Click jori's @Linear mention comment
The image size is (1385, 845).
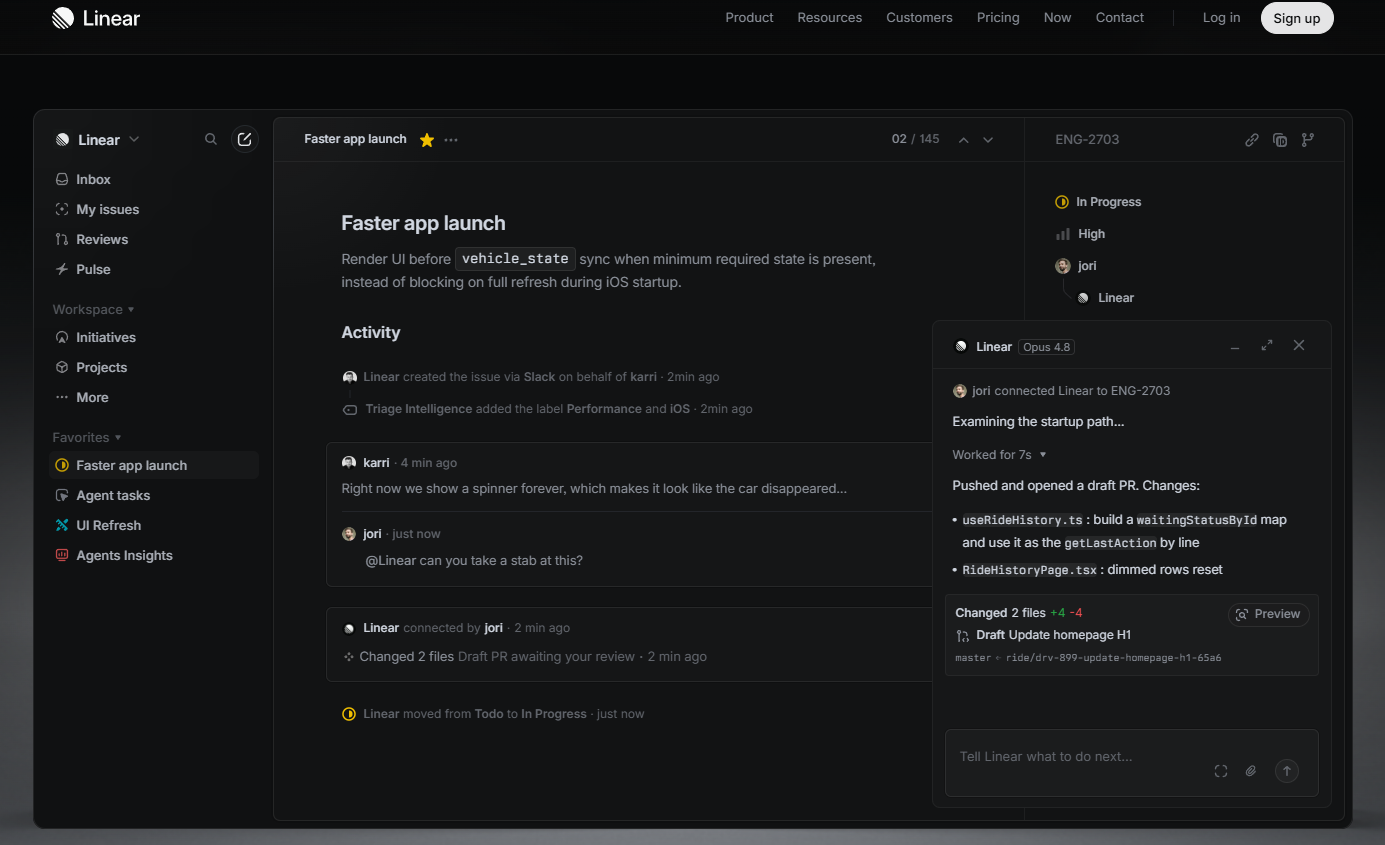coord(474,560)
